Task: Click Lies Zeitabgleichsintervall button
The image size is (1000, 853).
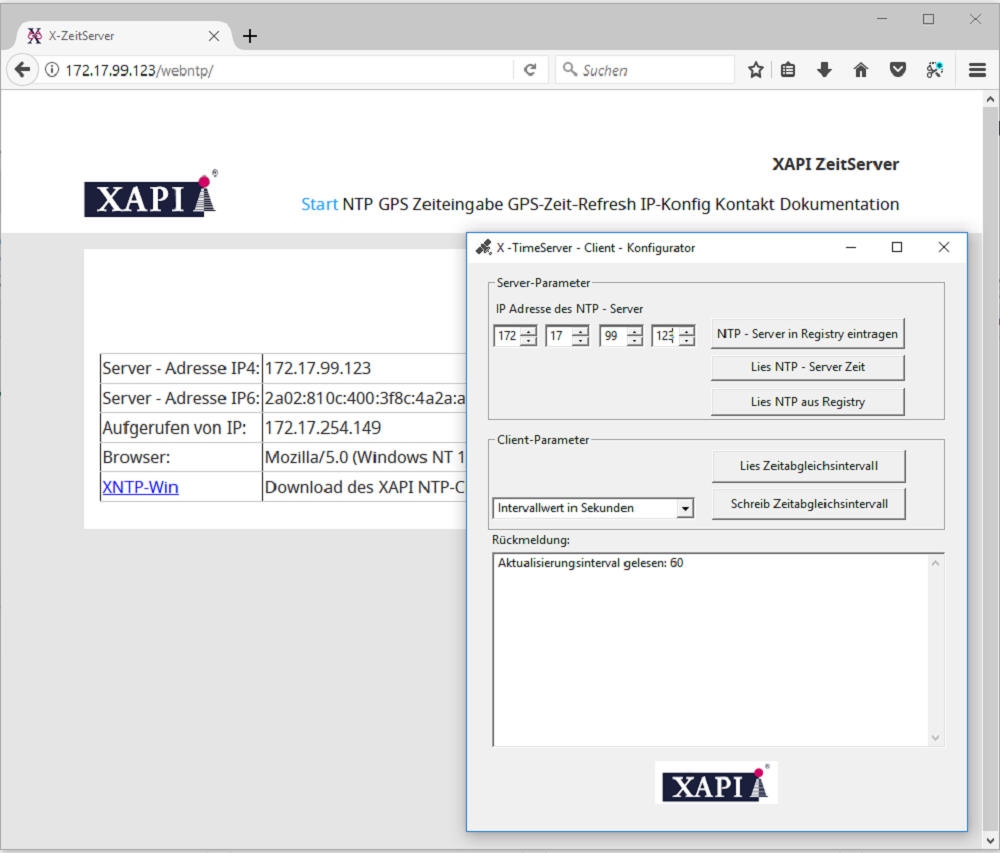Action: pos(809,466)
